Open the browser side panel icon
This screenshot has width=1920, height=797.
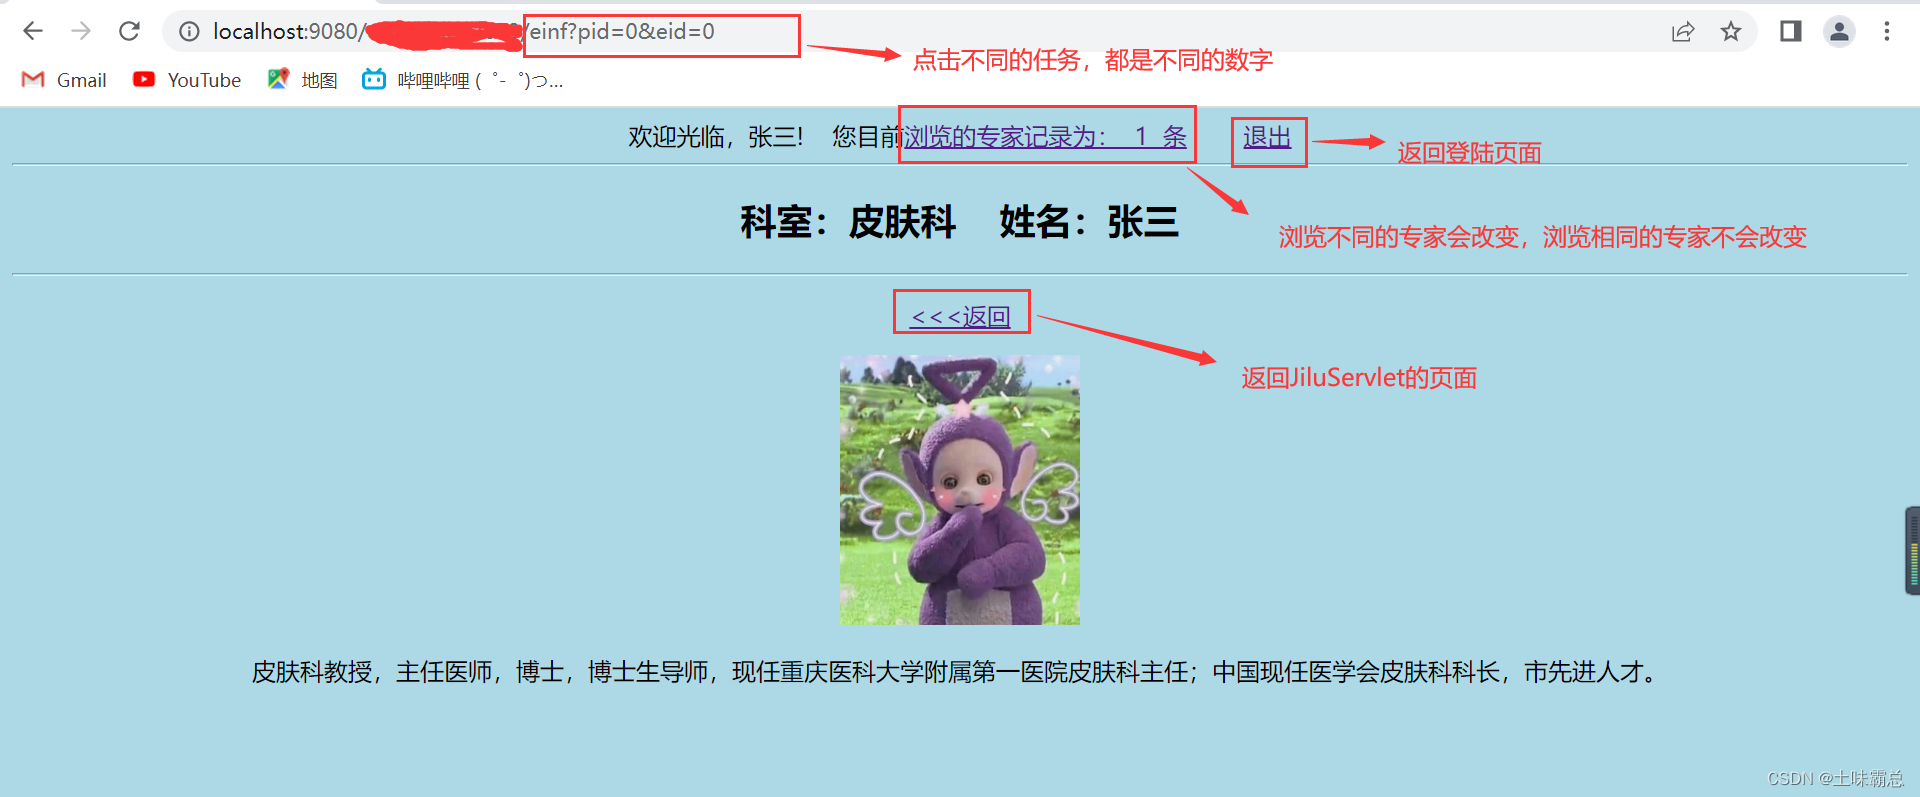click(x=1791, y=32)
